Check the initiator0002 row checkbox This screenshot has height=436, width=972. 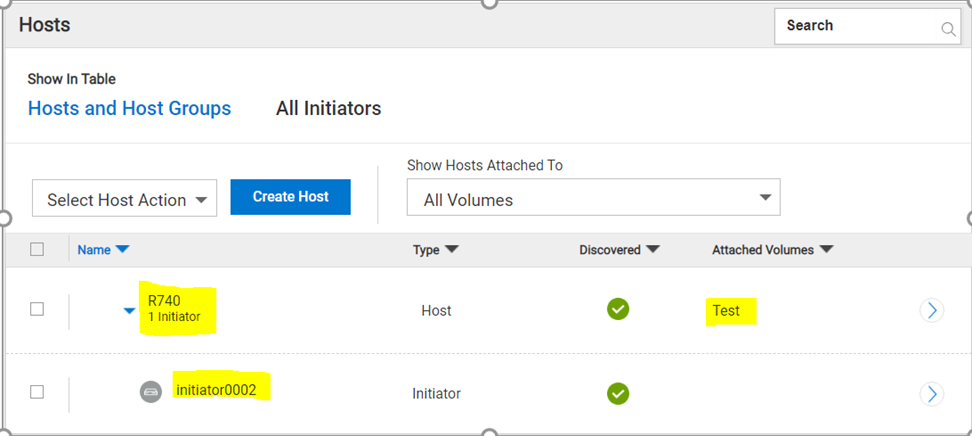37,393
